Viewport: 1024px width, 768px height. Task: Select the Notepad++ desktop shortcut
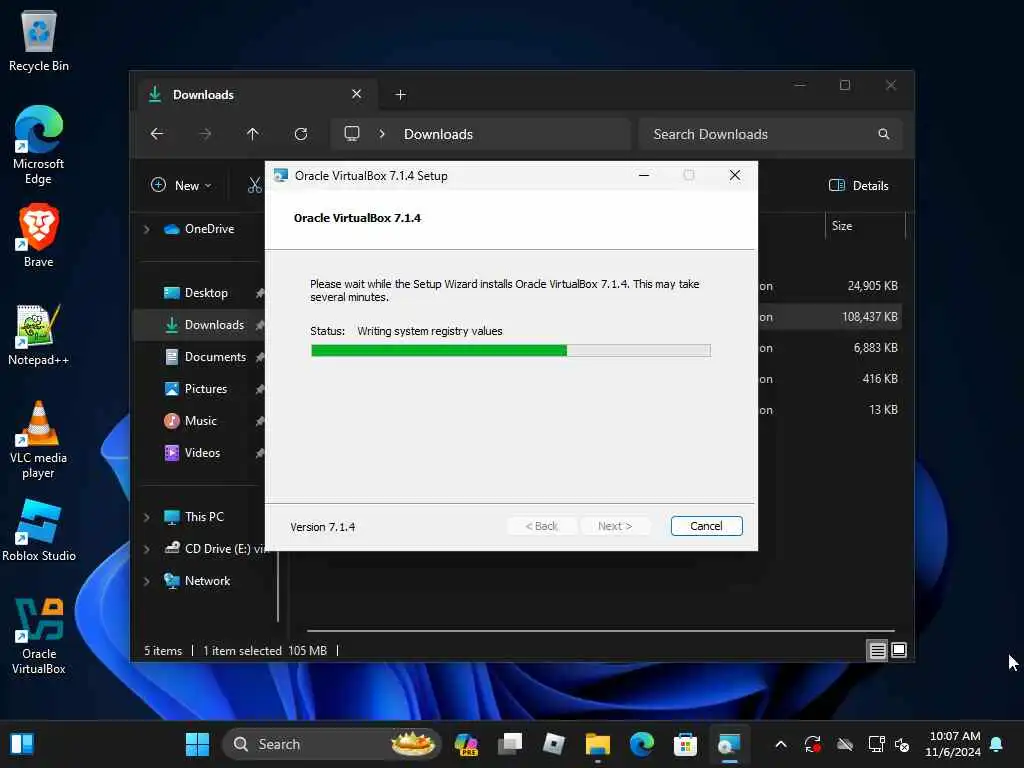(x=39, y=334)
